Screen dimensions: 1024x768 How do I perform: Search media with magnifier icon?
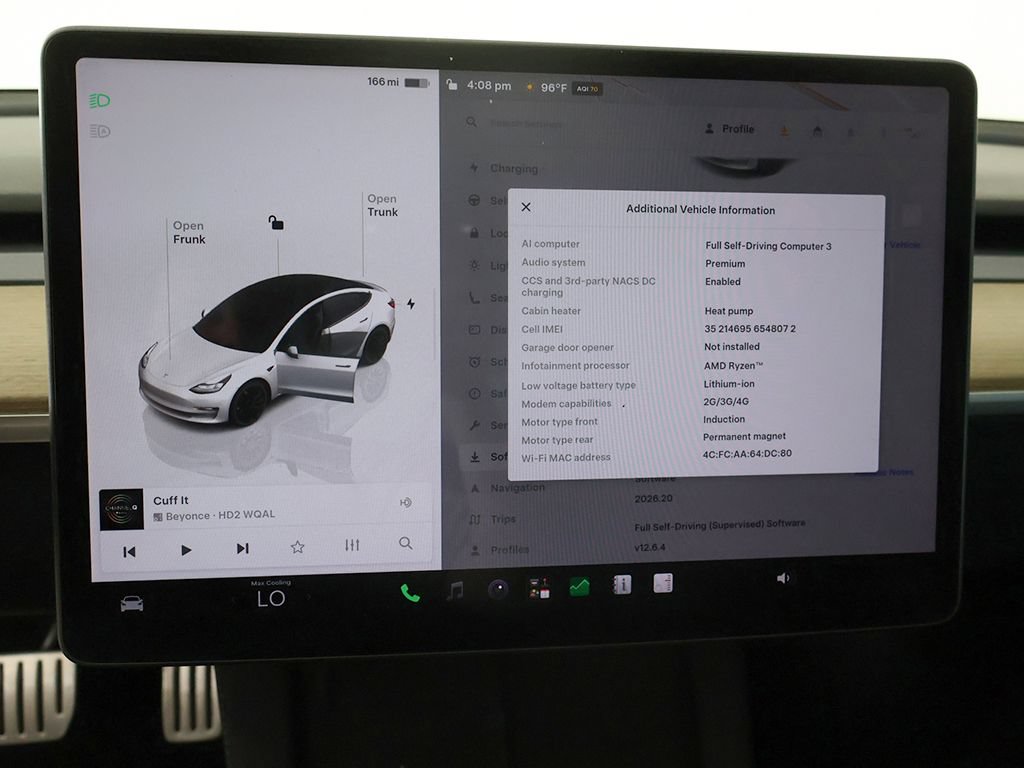click(x=406, y=543)
